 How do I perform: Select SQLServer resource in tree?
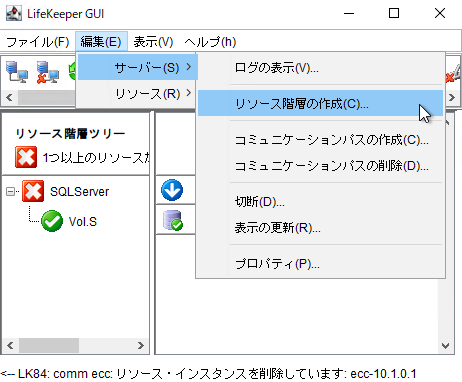point(79,192)
